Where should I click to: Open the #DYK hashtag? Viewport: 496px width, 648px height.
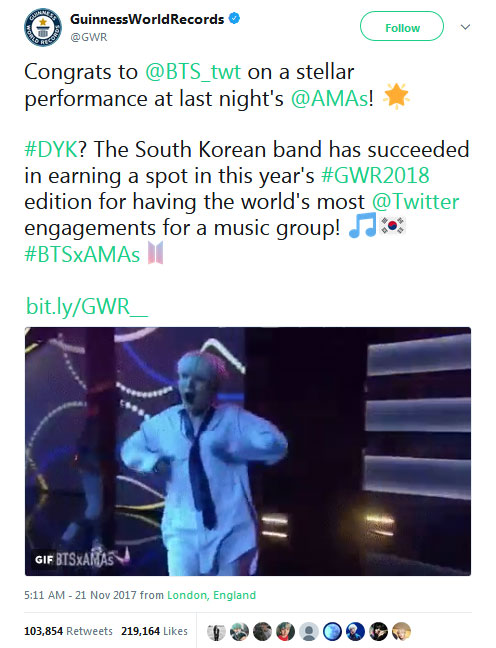pos(51,150)
